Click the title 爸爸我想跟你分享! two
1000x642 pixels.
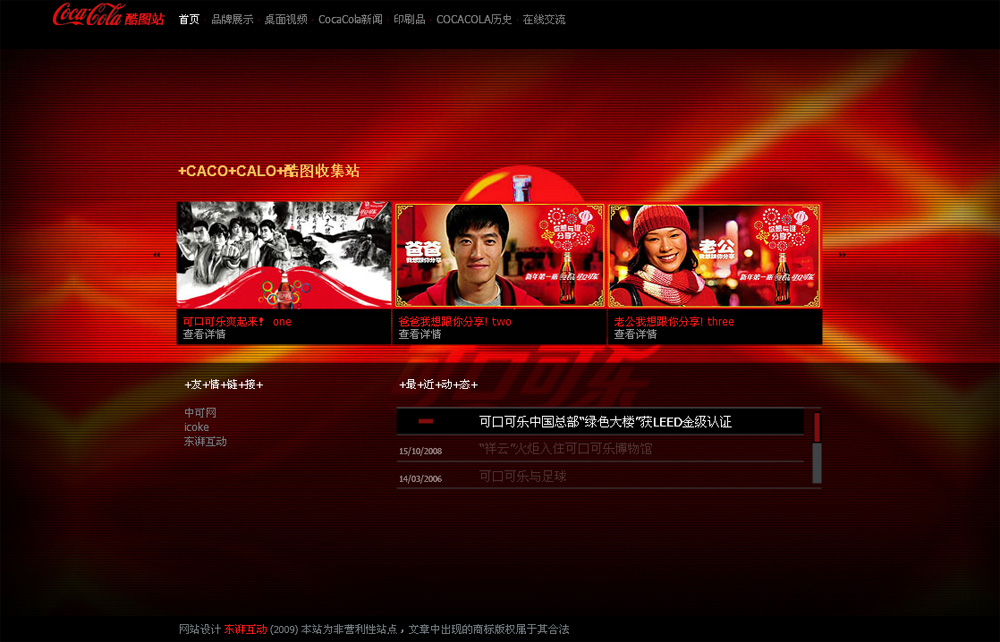[x=455, y=322]
